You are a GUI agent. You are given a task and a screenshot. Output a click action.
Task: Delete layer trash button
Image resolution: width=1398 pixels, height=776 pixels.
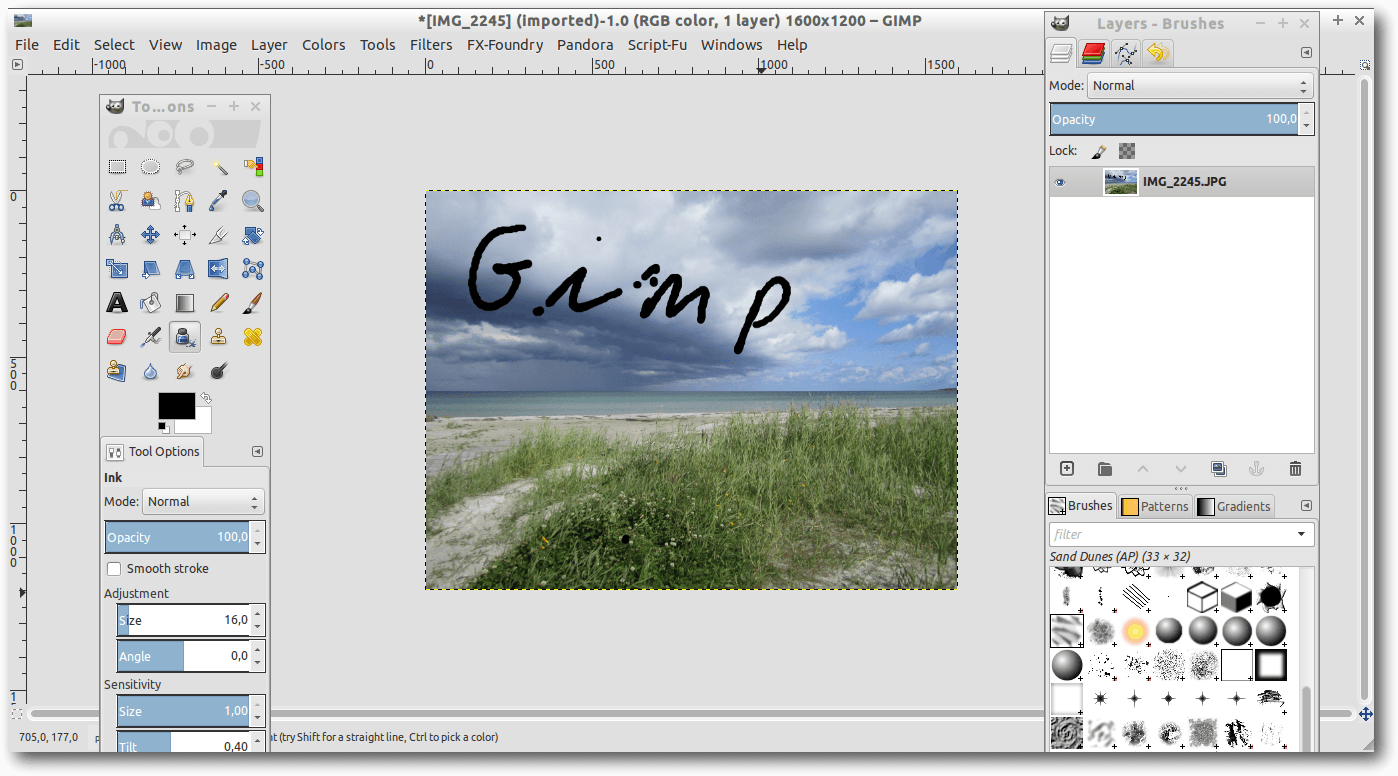(x=1295, y=468)
